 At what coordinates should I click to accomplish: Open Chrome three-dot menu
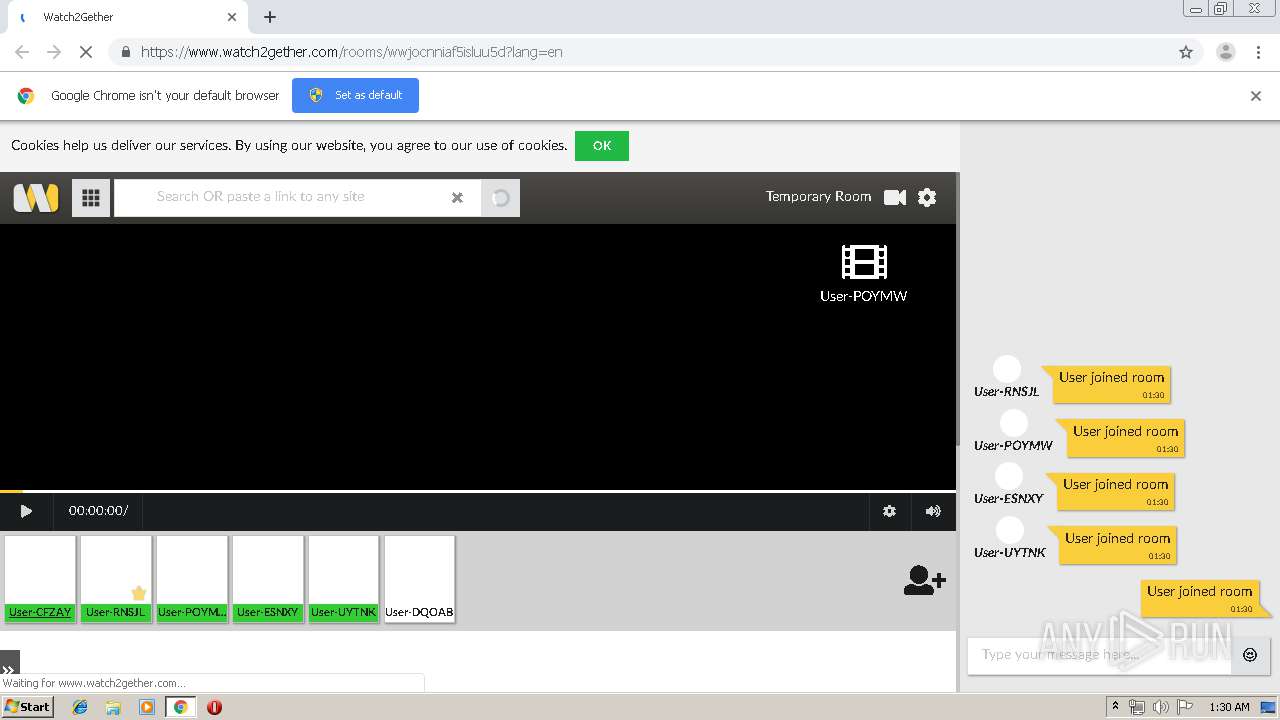click(x=1258, y=52)
